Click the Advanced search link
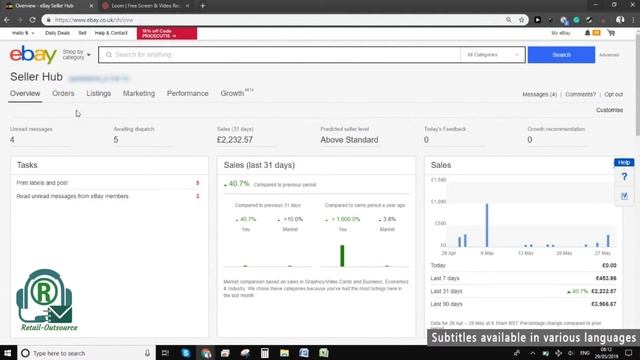The height and width of the screenshot is (360, 640). 609,55
